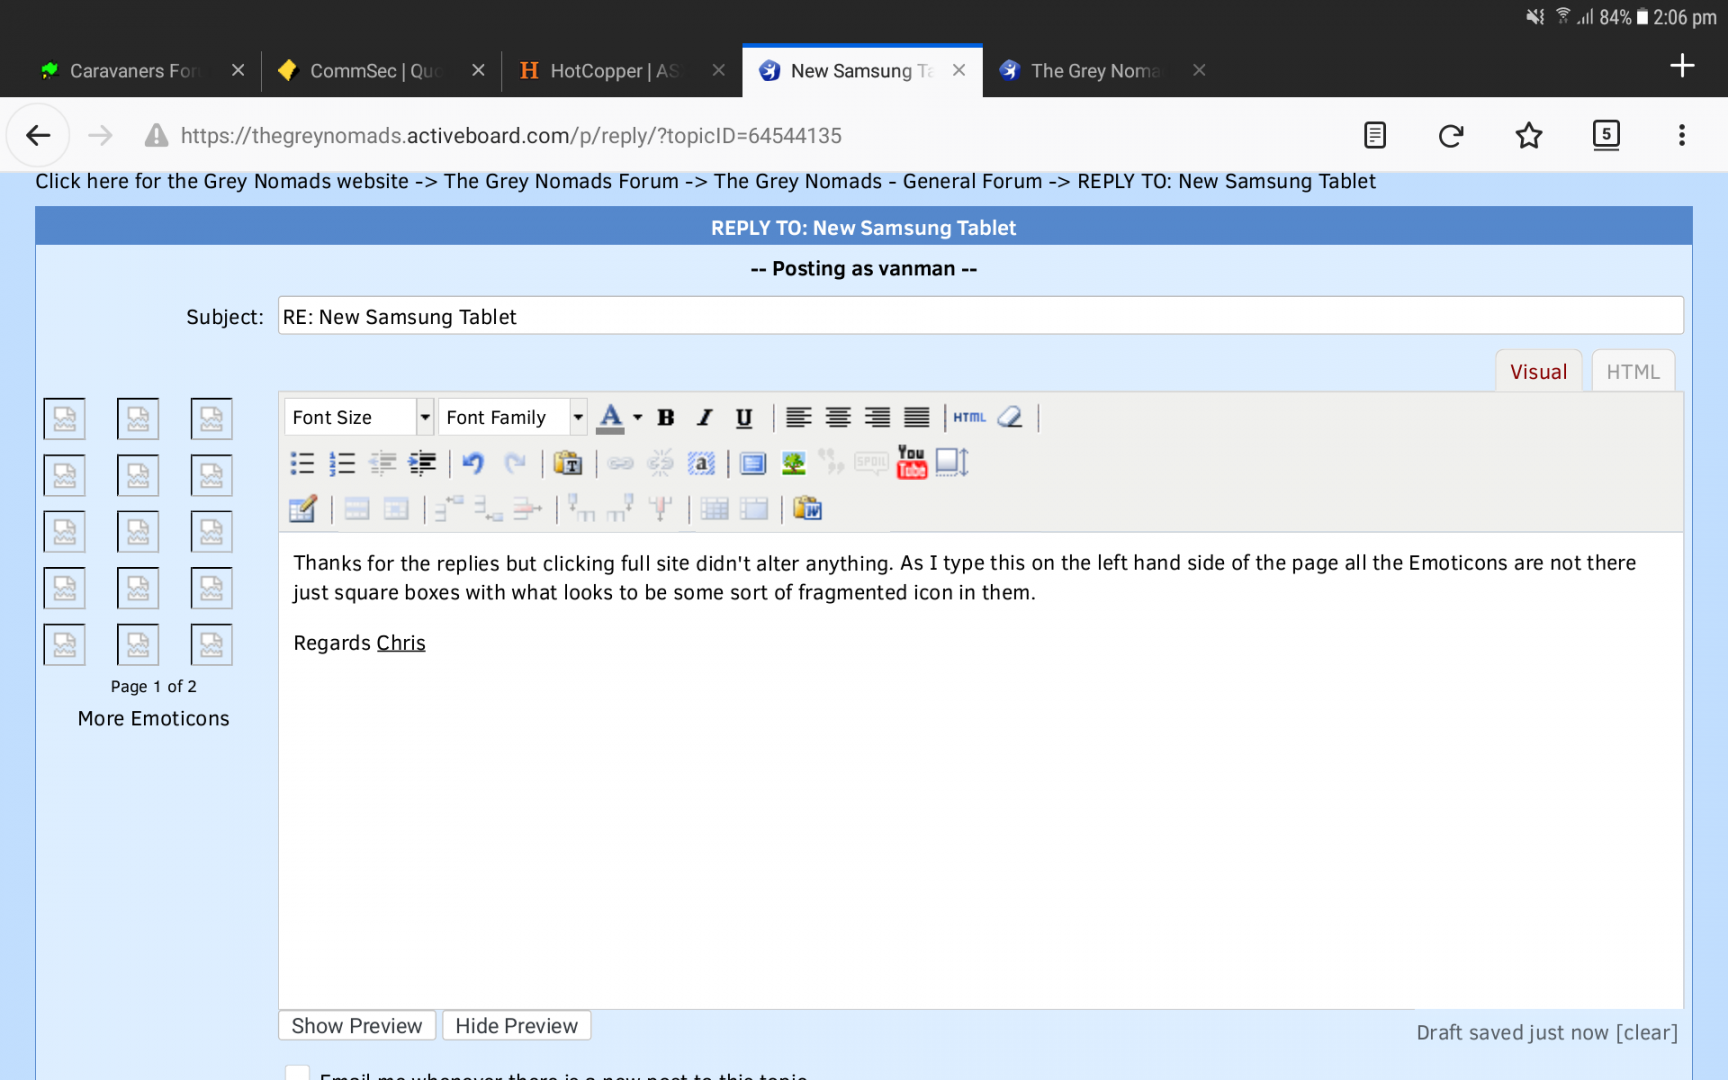
Task: Open the More Emoticons link
Action: click(153, 718)
